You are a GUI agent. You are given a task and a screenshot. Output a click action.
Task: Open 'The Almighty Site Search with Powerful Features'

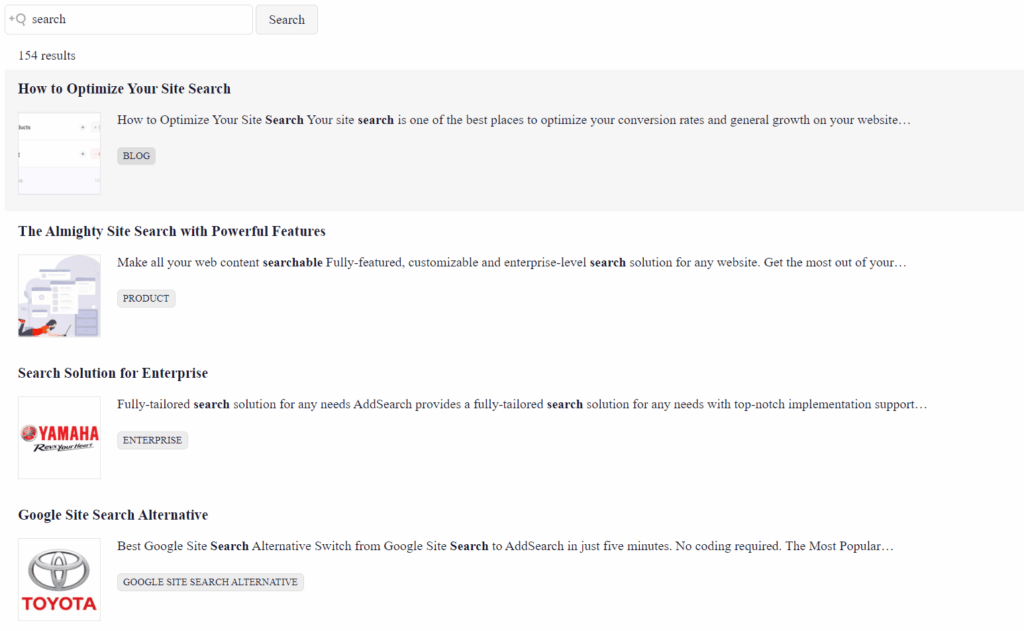pyautogui.click(x=171, y=231)
